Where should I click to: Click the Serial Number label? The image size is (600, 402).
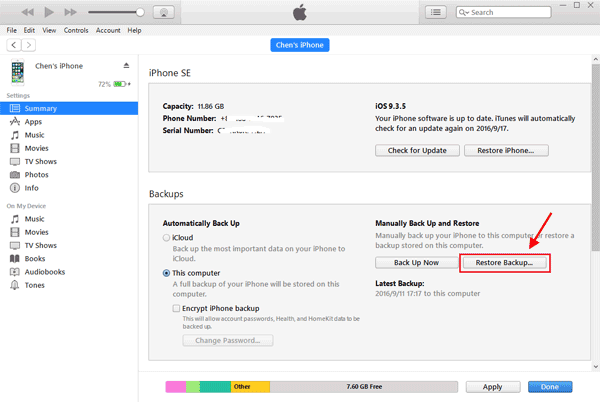[188, 130]
